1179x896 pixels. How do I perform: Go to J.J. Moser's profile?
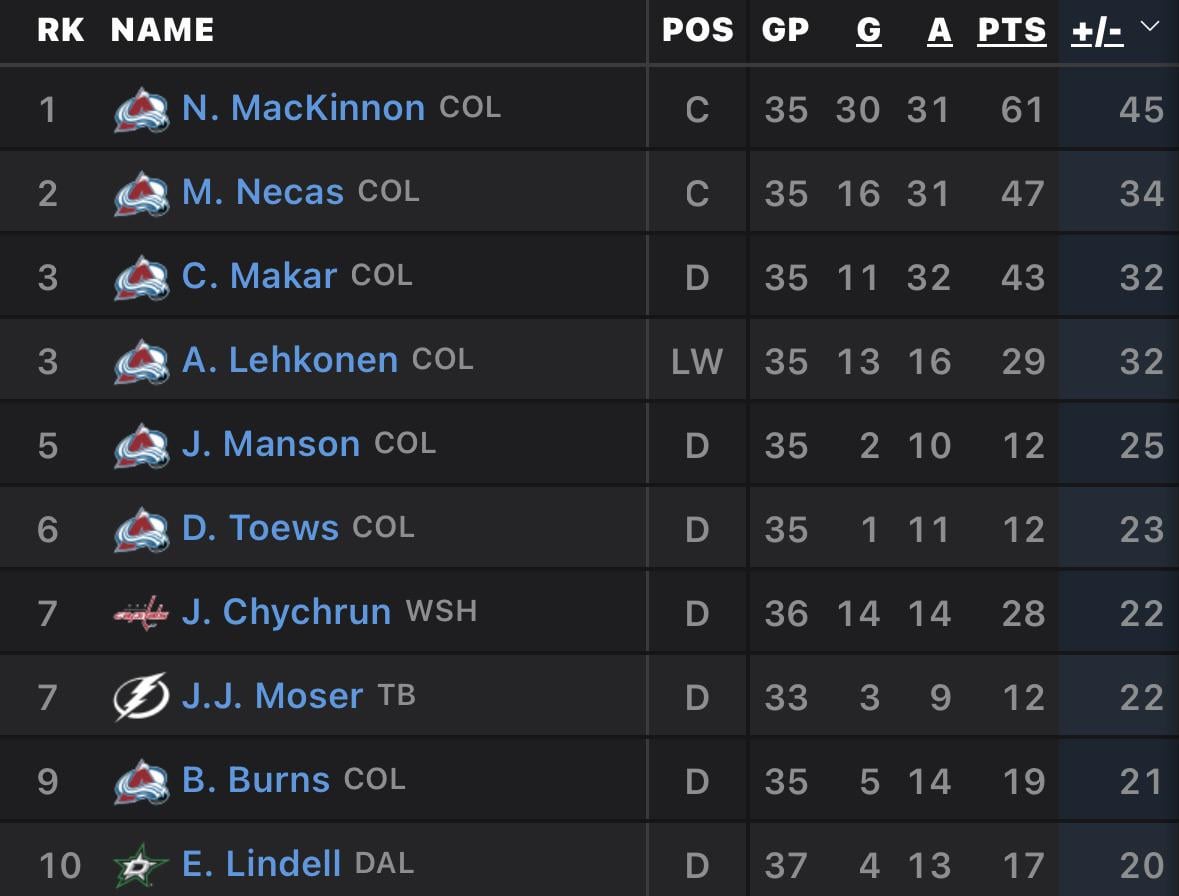tap(272, 696)
